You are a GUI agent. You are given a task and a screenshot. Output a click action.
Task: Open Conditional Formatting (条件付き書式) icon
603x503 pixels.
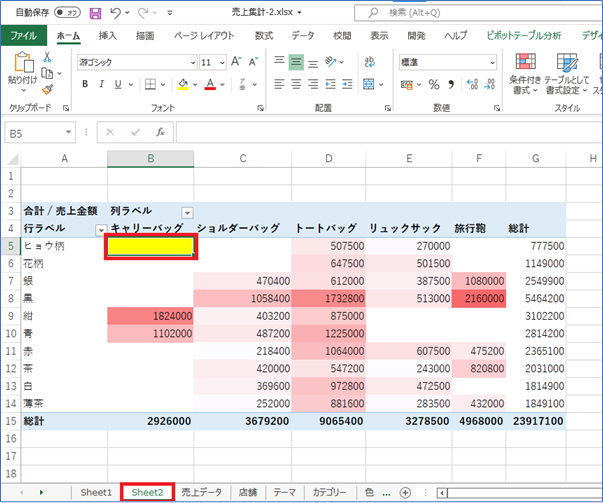524,62
